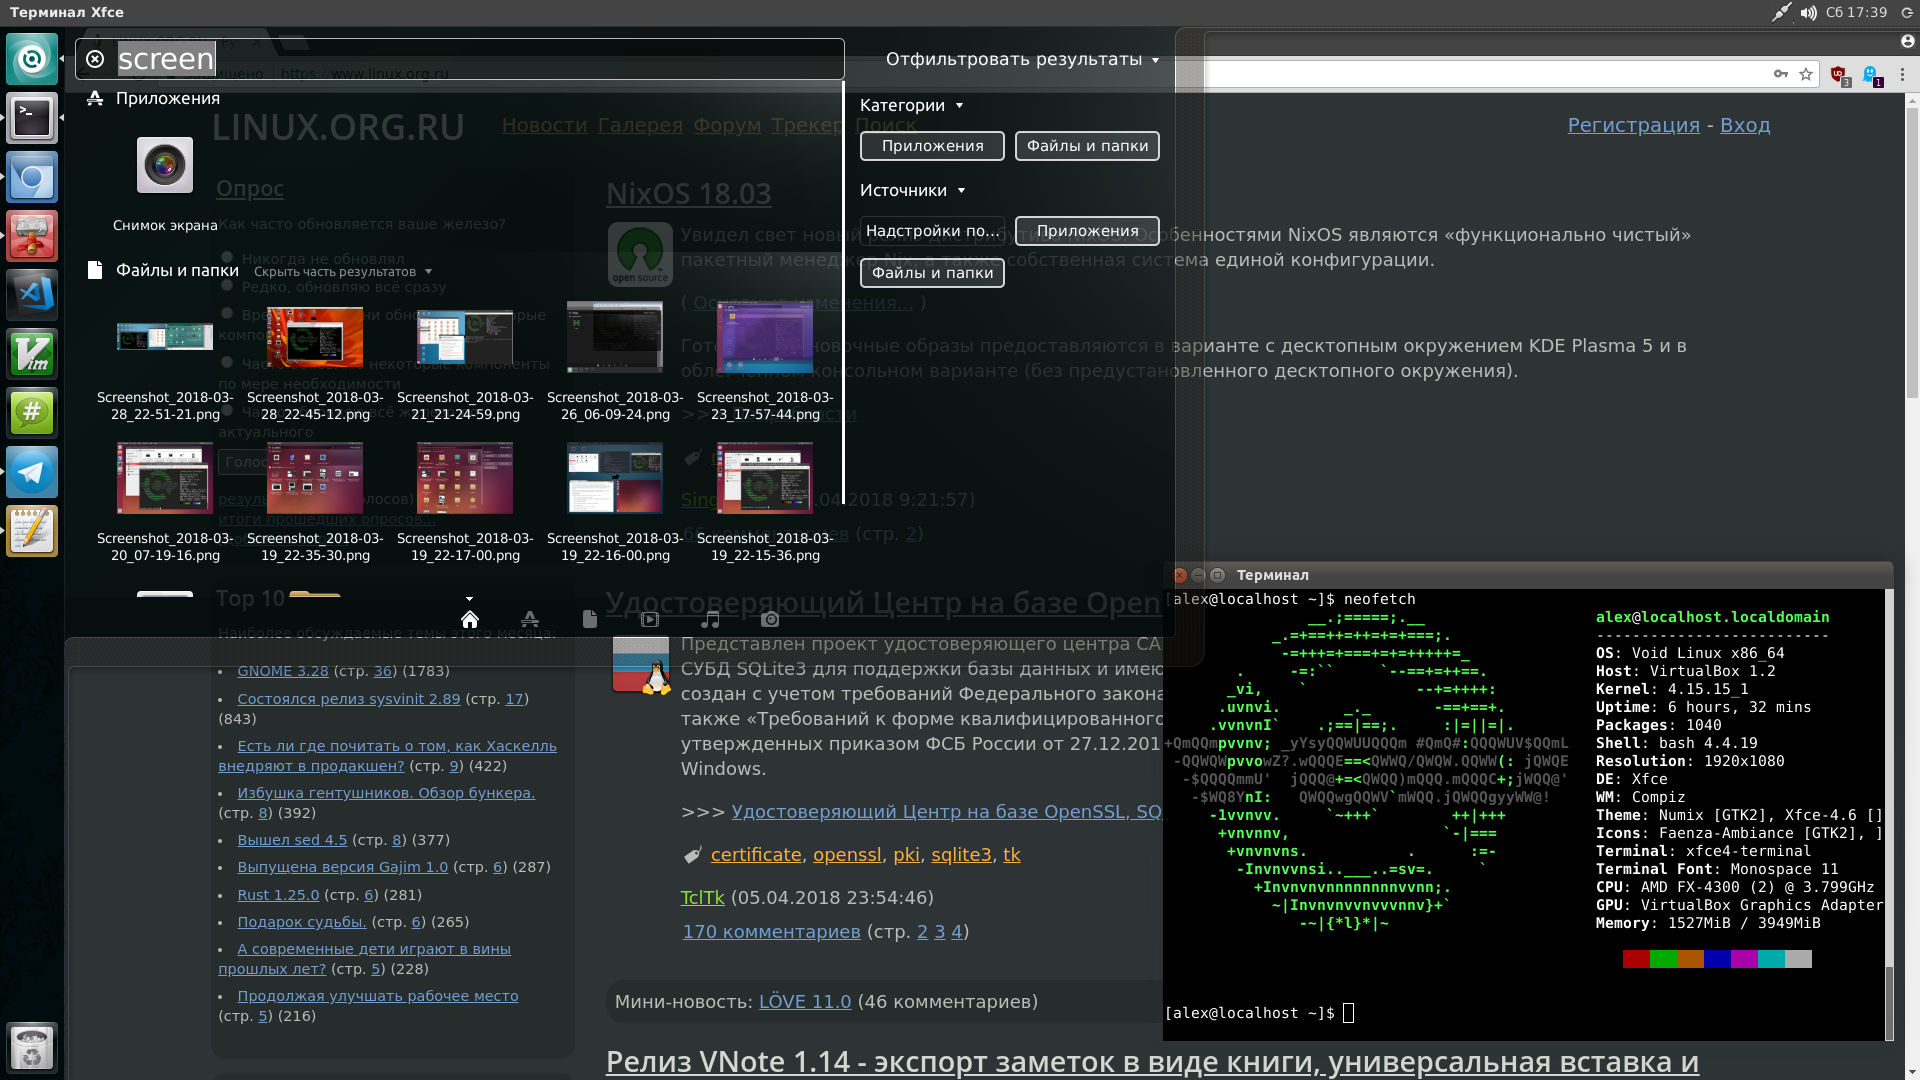
Task: Open the GNOME 3.28 topic link
Action: [283, 671]
